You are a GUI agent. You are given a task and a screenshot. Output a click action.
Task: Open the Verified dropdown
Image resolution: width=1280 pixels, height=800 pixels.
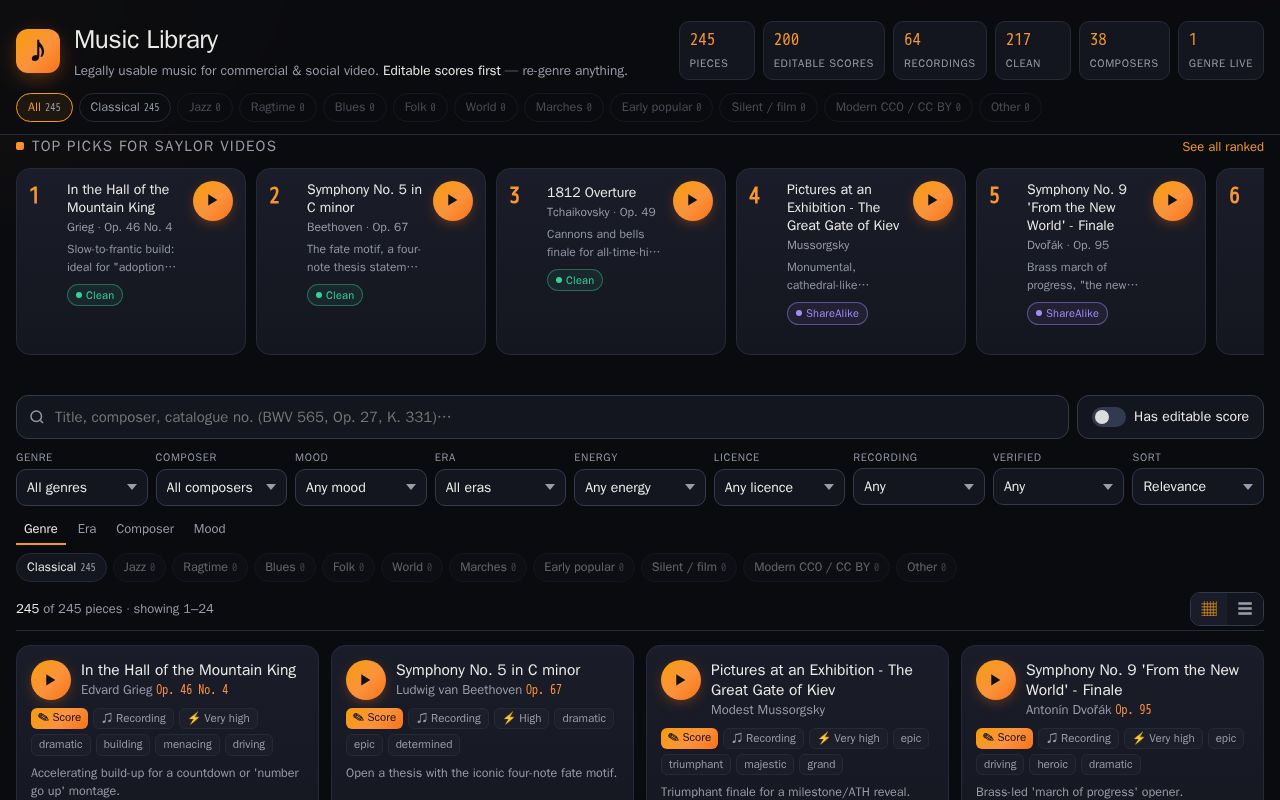coord(1058,487)
